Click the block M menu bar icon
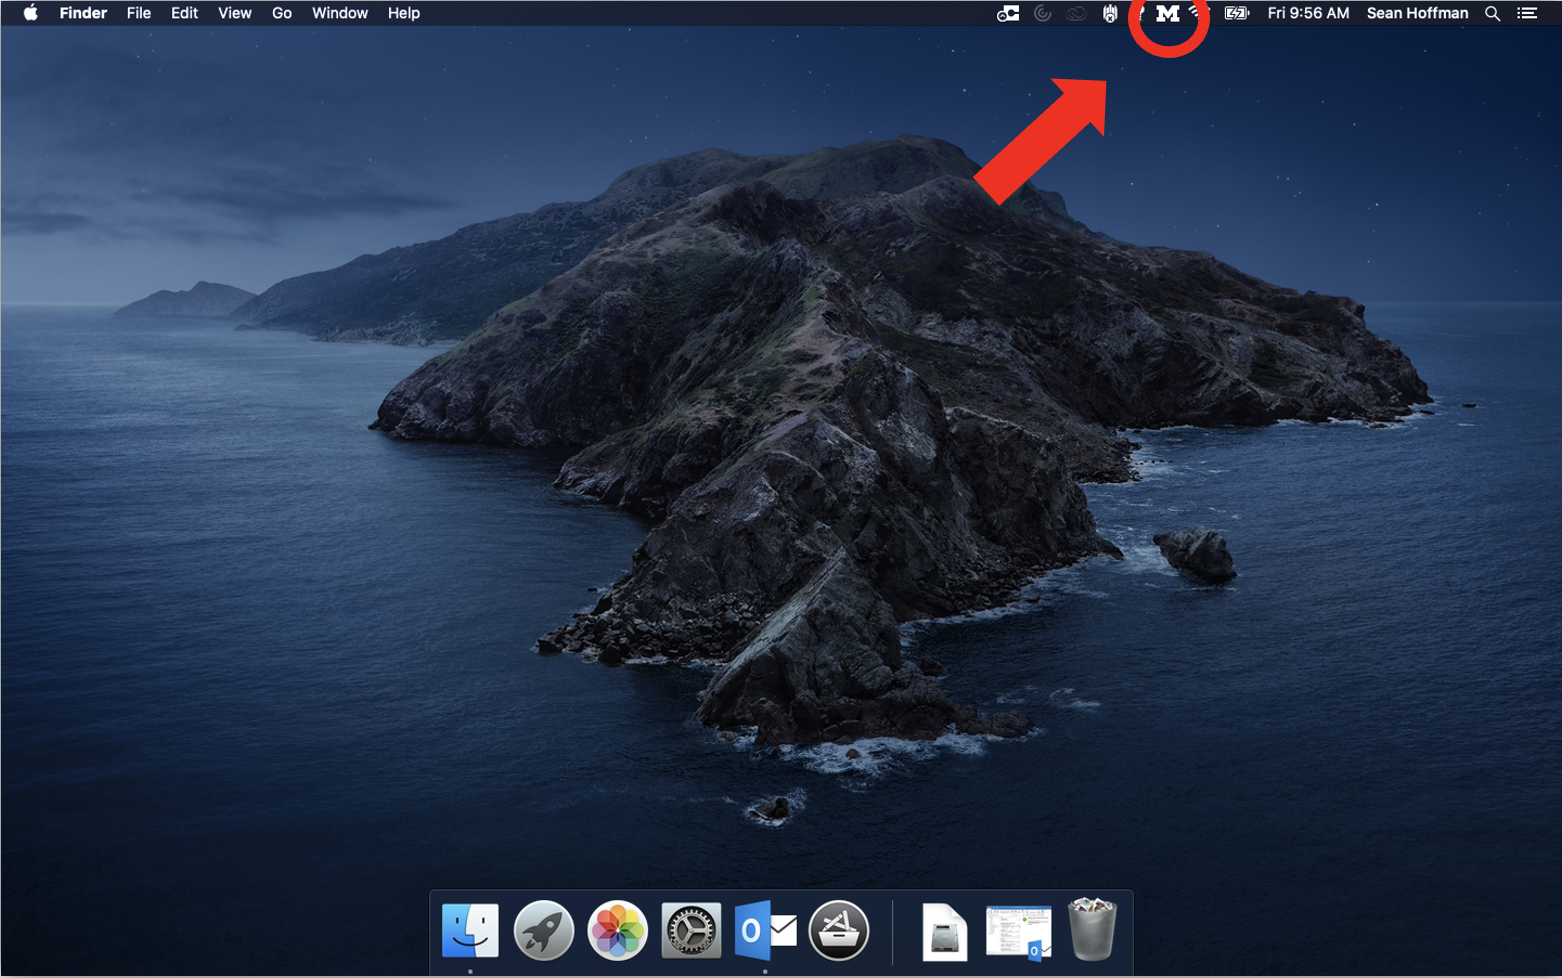The width and height of the screenshot is (1562, 978). point(1167,14)
